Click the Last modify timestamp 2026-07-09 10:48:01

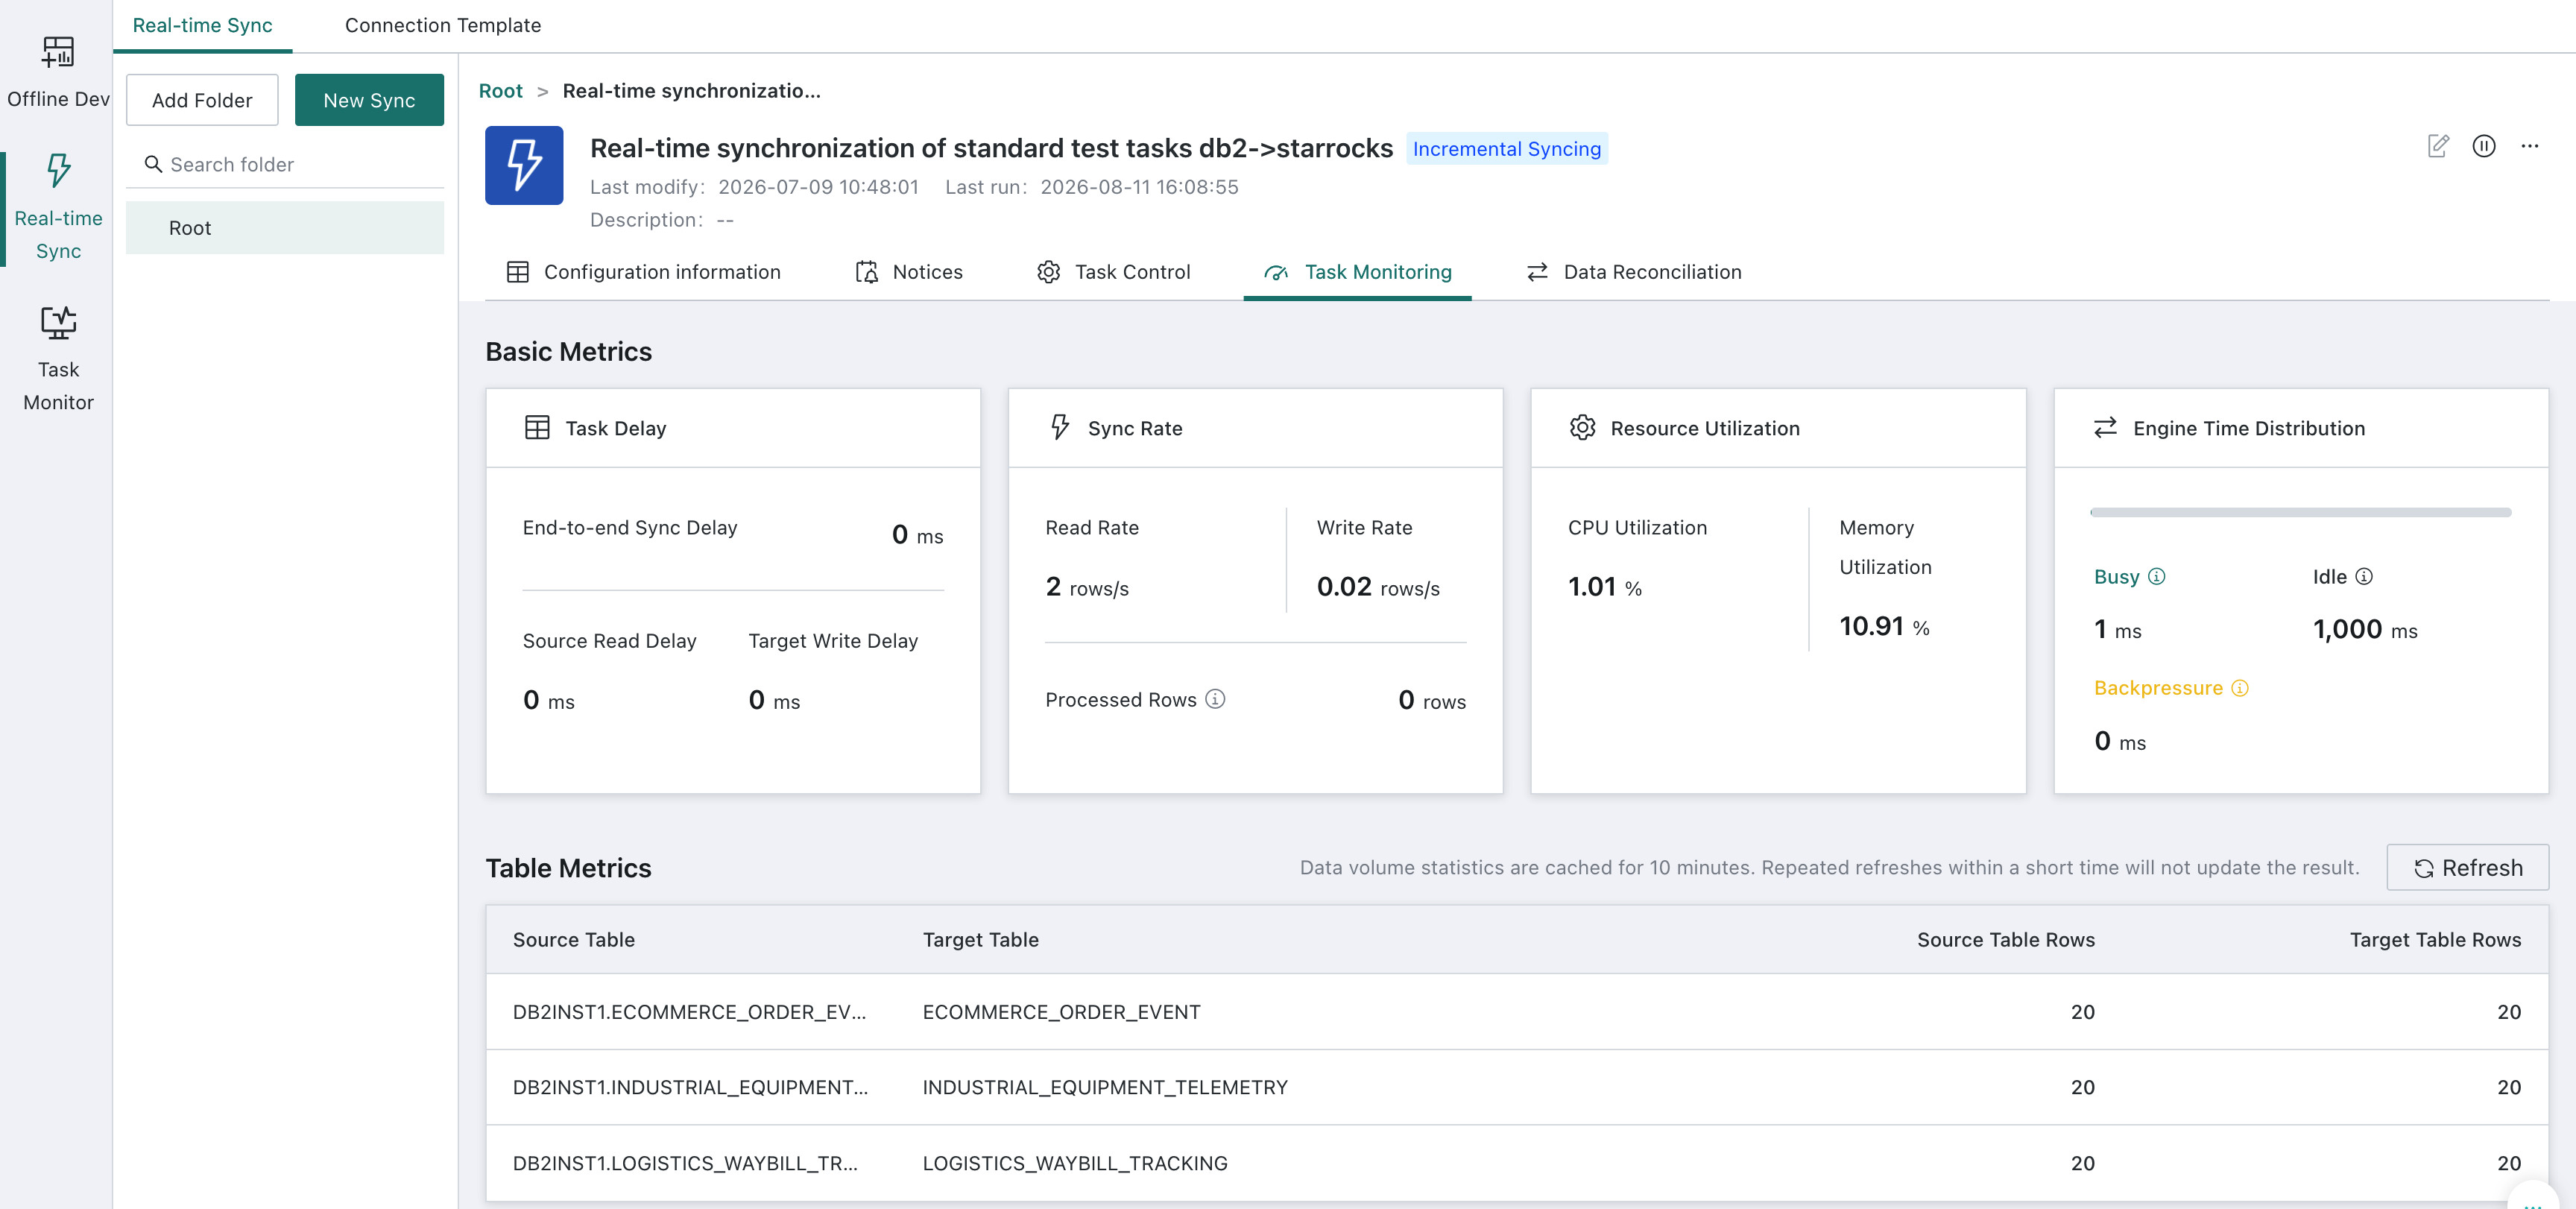point(818,187)
